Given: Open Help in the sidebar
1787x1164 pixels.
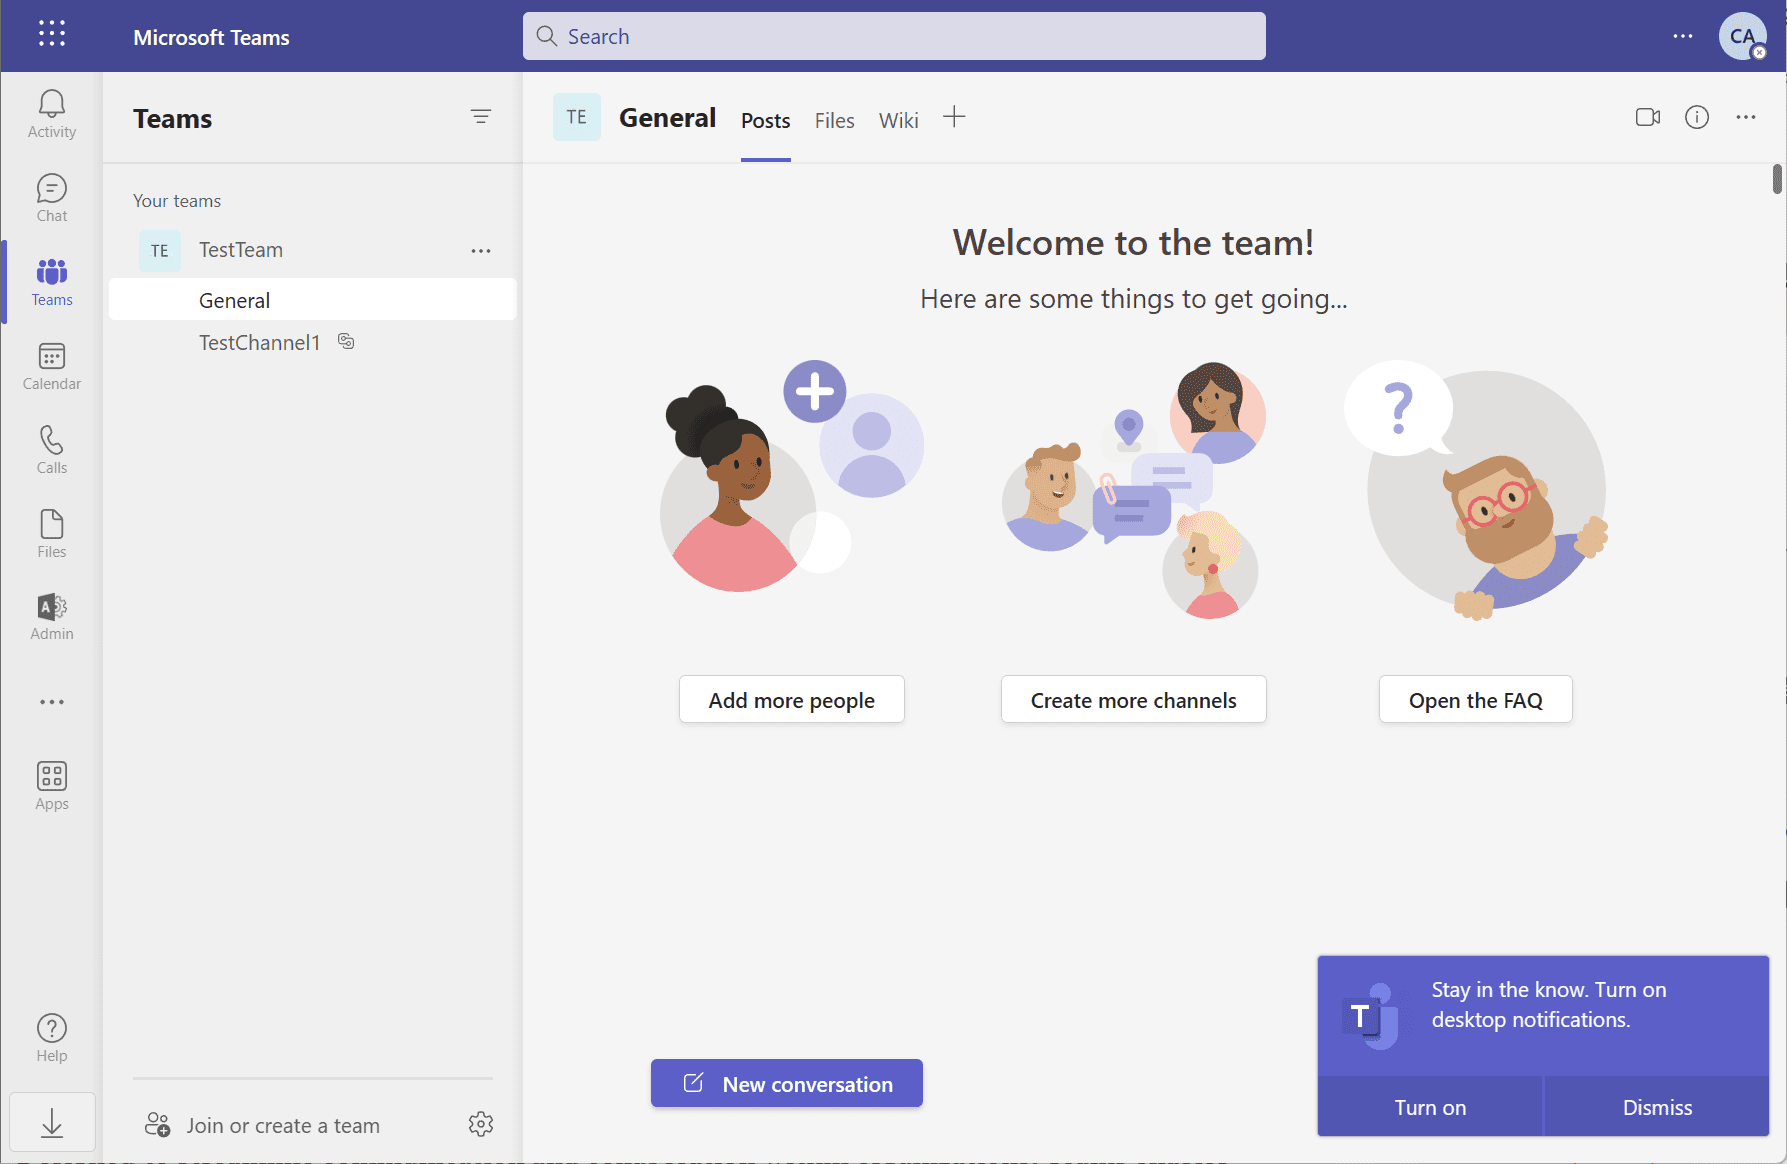Looking at the screenshot, I should click(x=52, y=1038).
